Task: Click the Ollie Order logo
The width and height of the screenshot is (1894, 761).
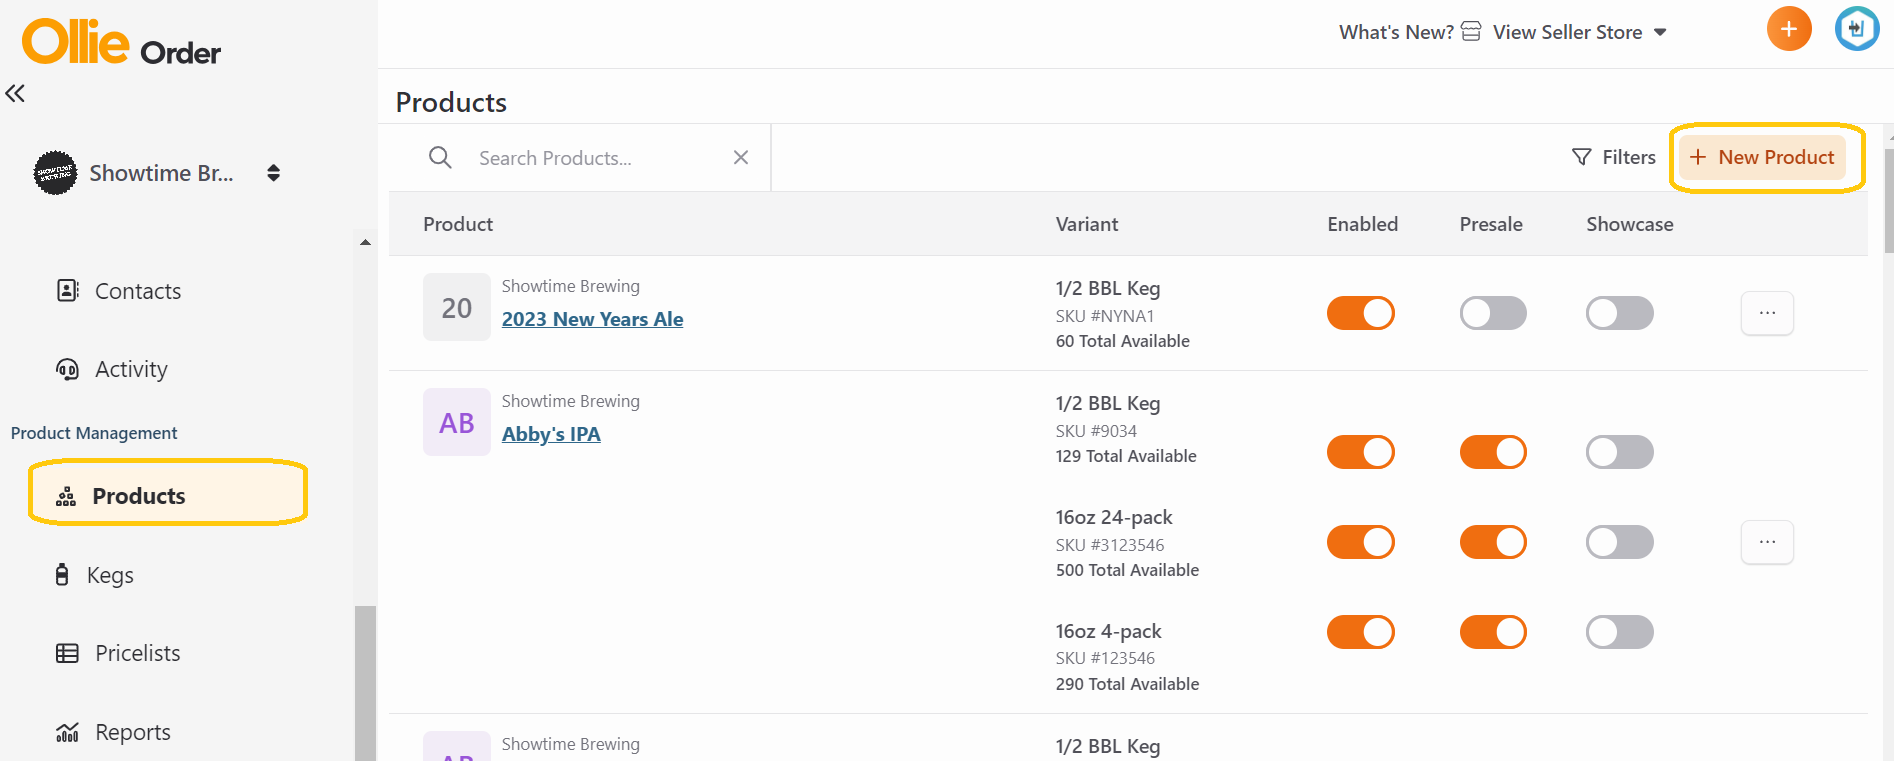Action: point(121,42)
